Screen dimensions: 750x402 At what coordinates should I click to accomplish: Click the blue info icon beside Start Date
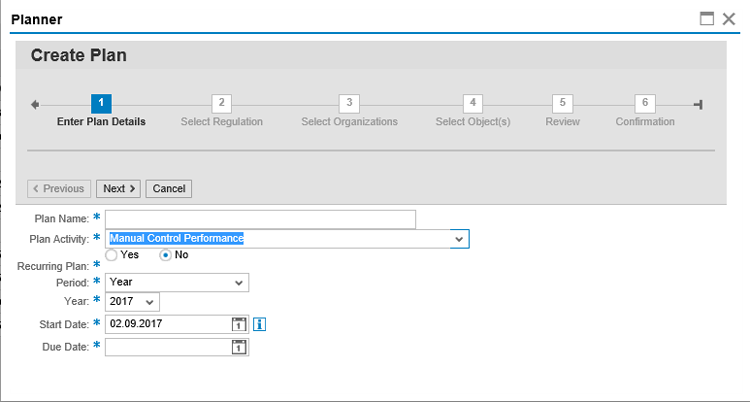(x=258, y=324)
